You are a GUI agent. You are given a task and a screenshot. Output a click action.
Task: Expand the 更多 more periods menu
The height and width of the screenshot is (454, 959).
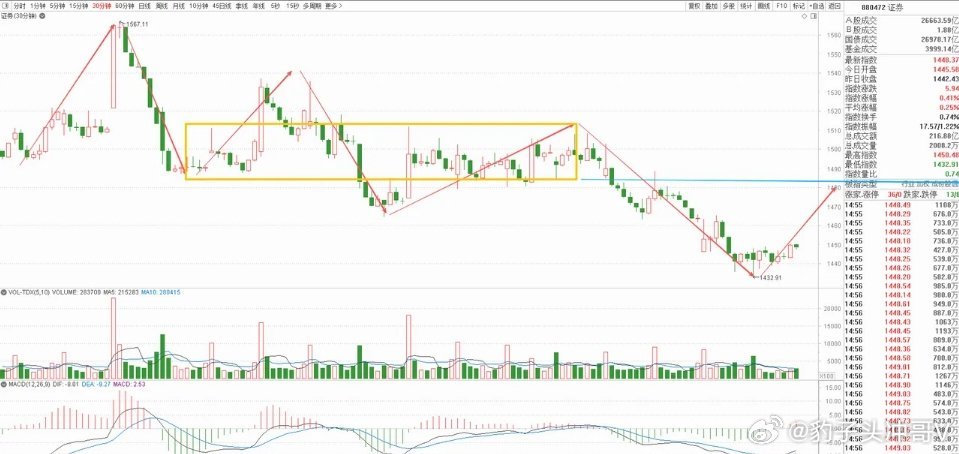tap(333, 6)
